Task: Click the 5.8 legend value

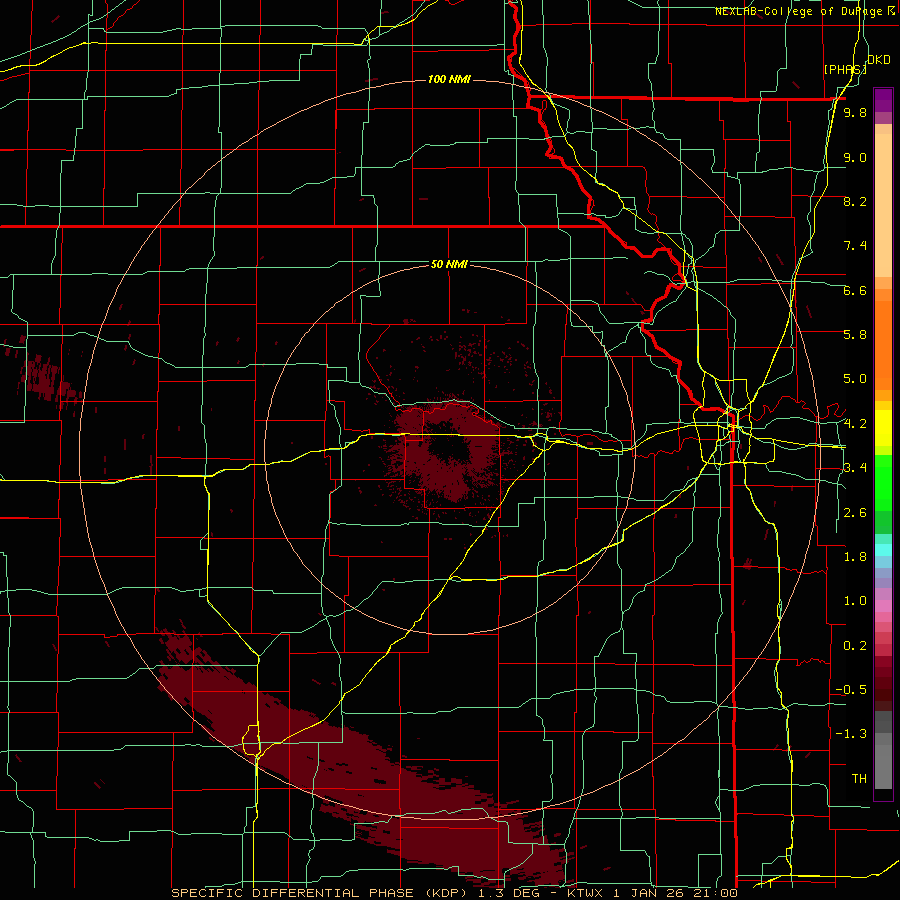Action: click(855, 335)
